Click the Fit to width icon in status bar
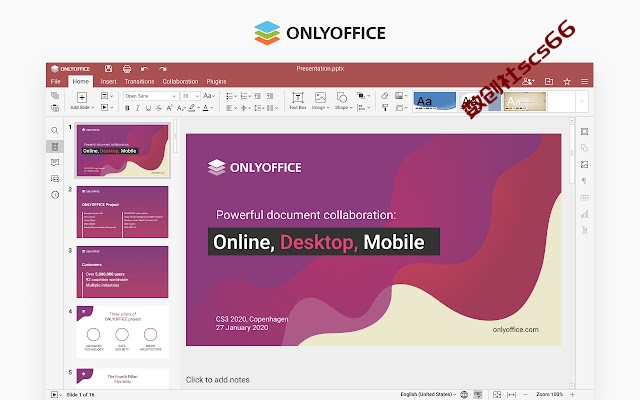 point(511,394)
